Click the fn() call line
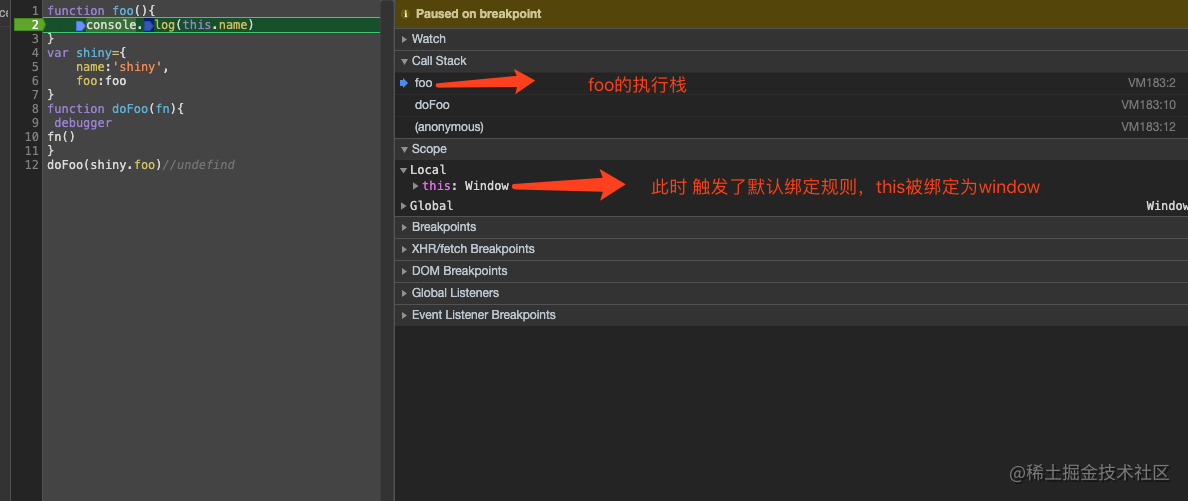This screenshot has height=501, width=1188. [x=61, y=137]
